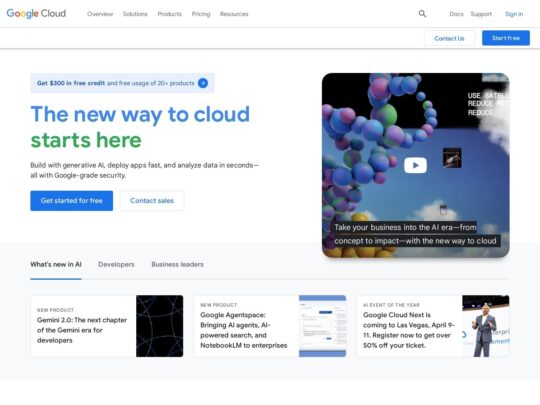Open the Resources menu
540x405 pixels.
click(234, 14)
